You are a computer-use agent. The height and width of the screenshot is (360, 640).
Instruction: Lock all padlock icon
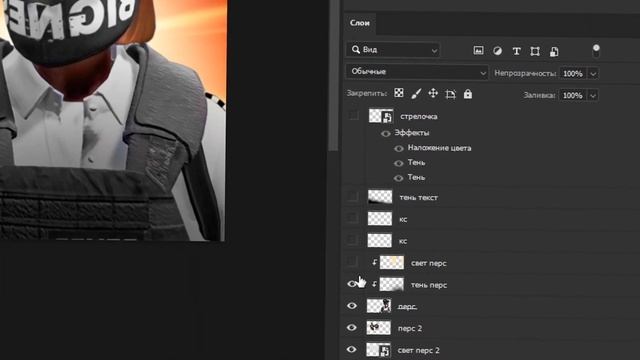click(x=468, y=94)
